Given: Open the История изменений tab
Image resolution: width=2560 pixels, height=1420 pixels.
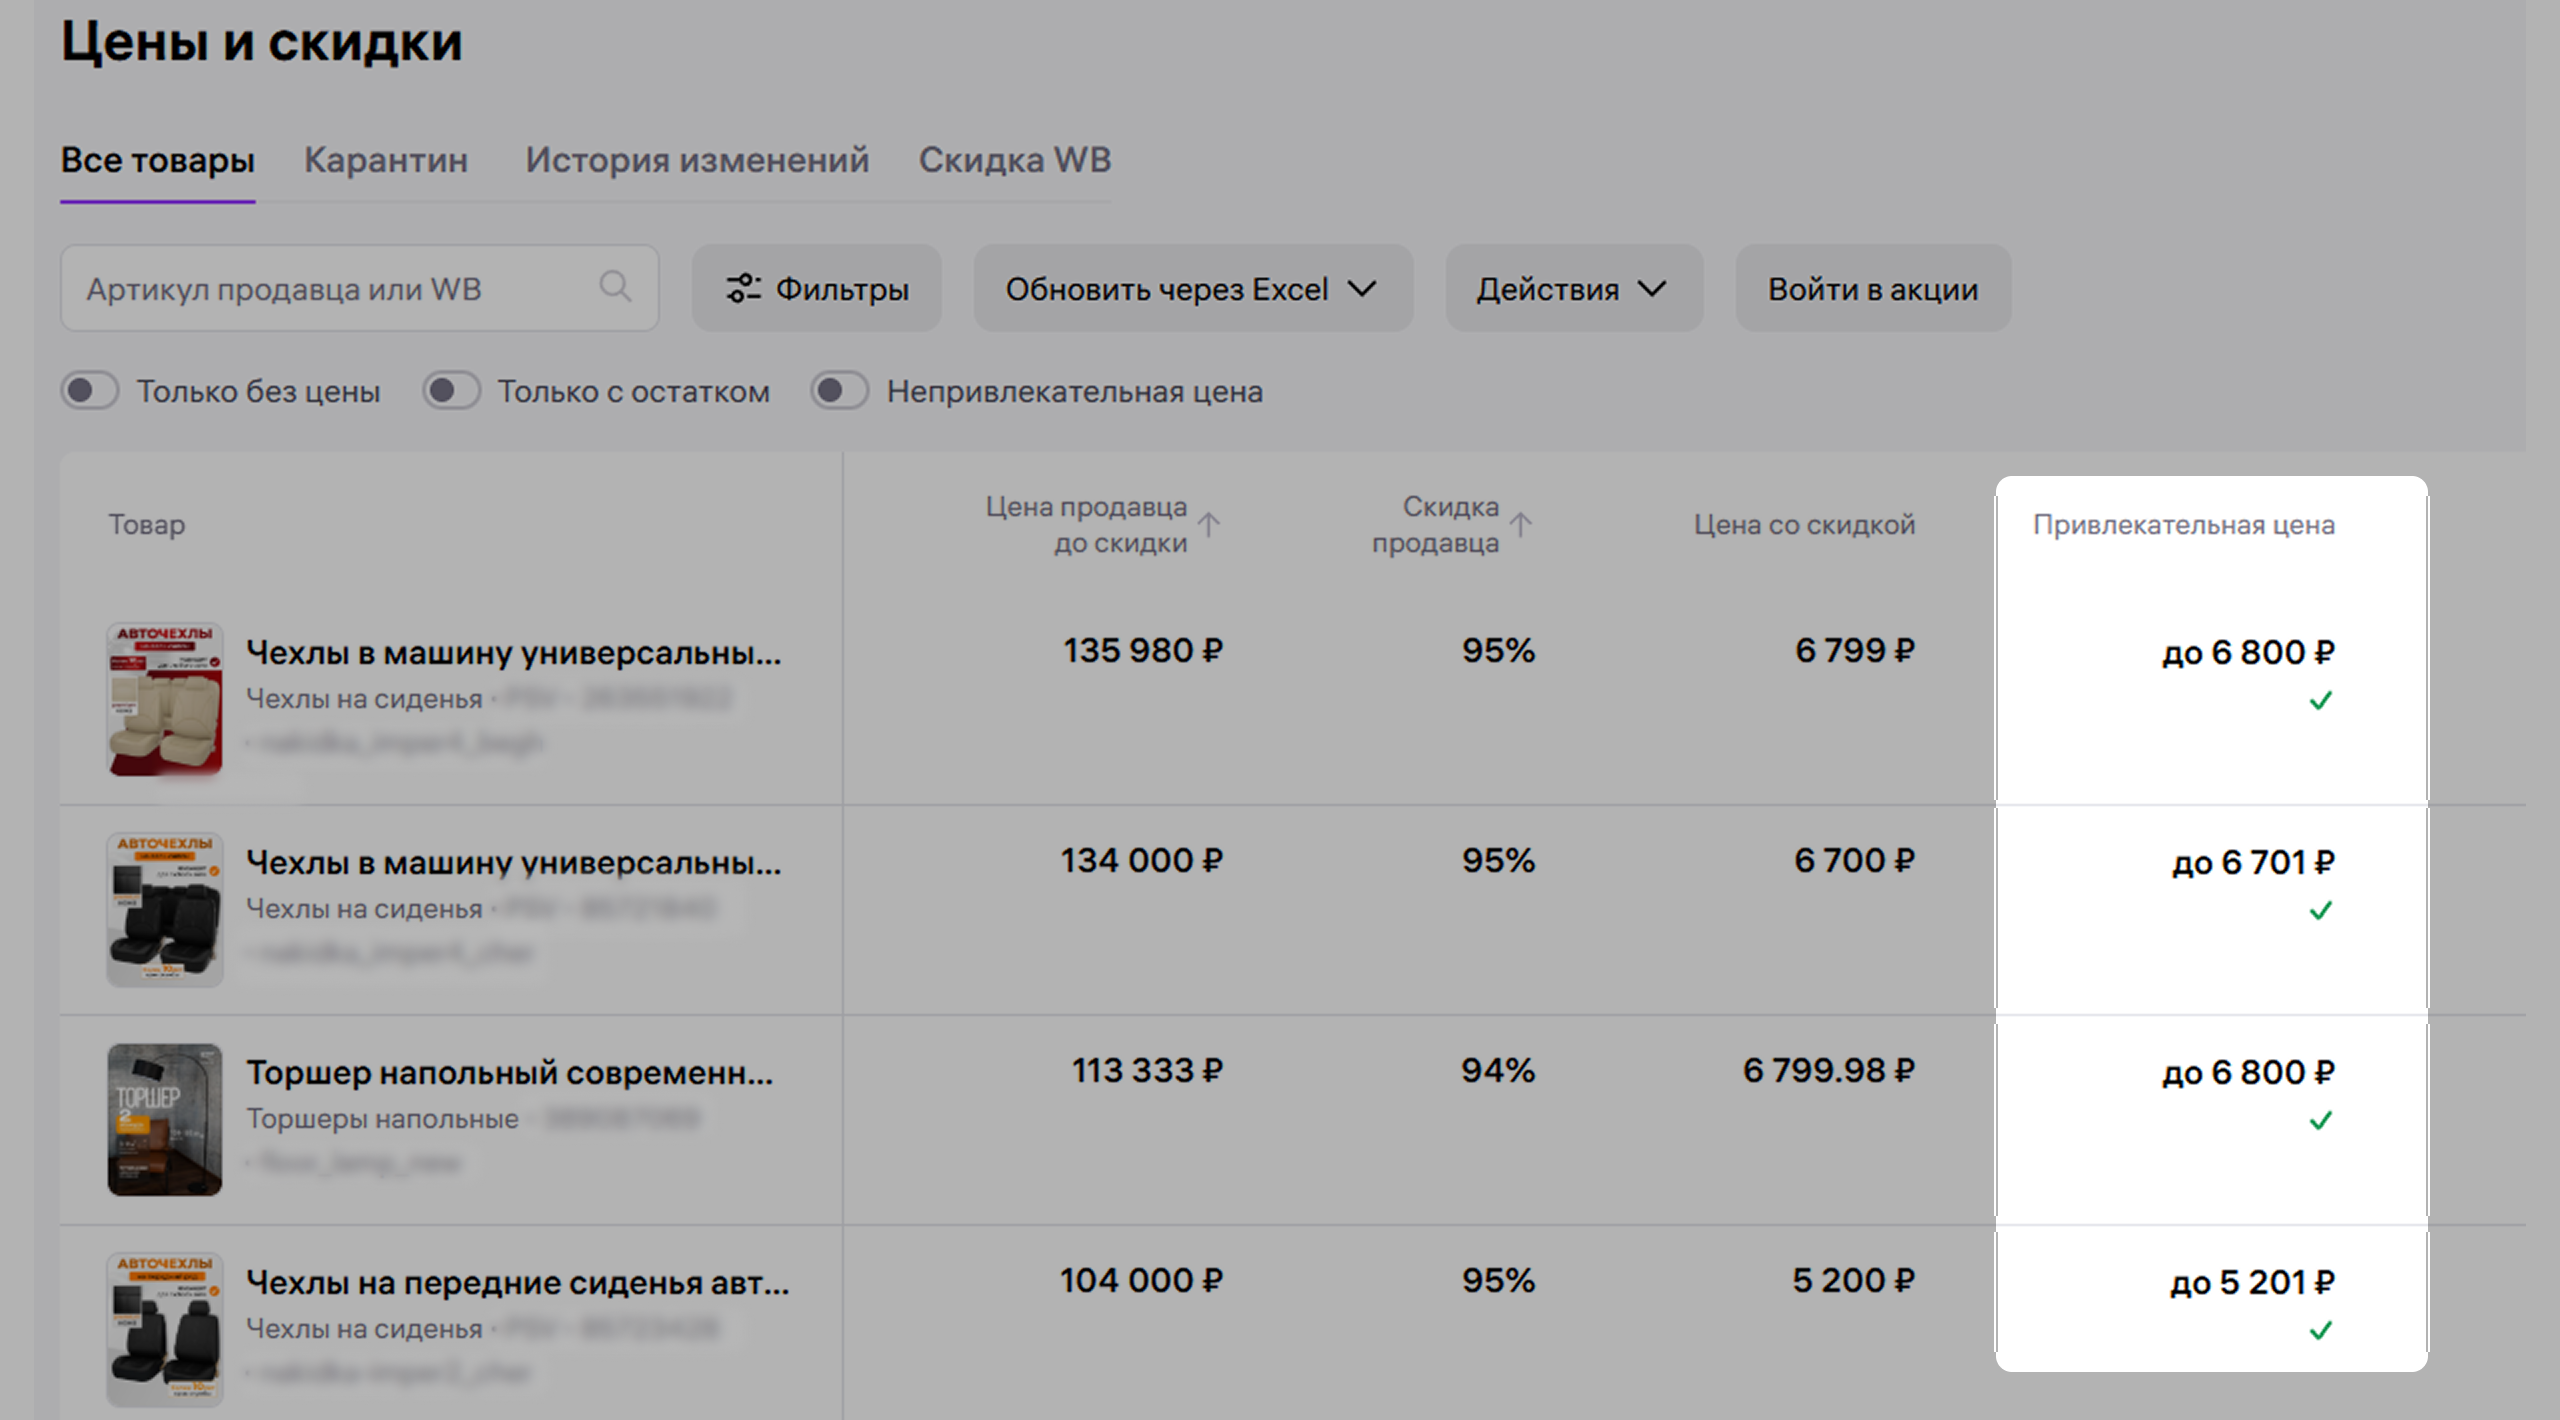Looking at the screenshot, I should [697, 160].
